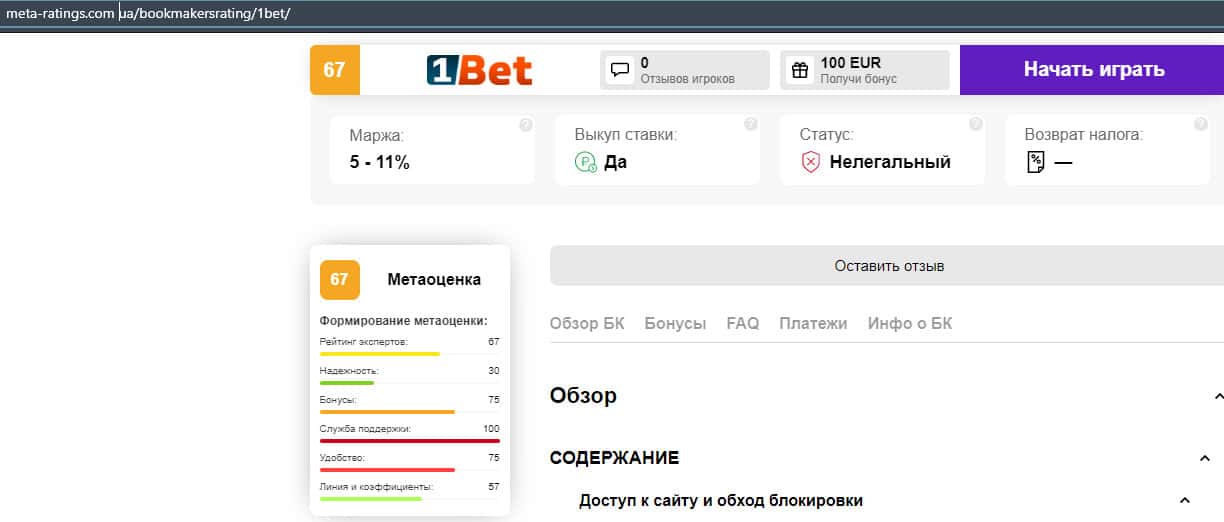Click the help icon in Статус card

[x=976, y=125]
